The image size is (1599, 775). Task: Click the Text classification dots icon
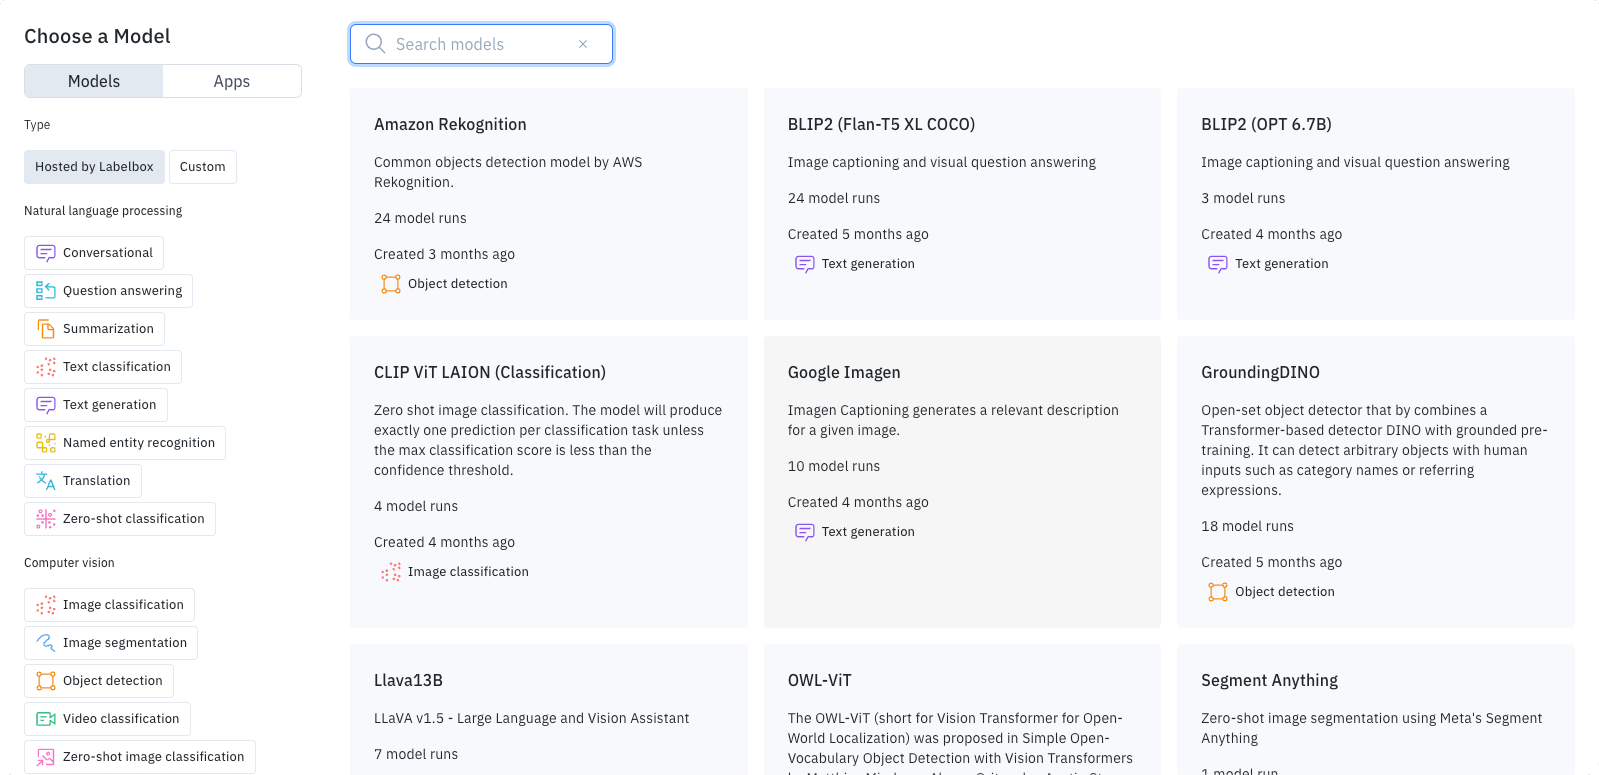tap(46, 367)
